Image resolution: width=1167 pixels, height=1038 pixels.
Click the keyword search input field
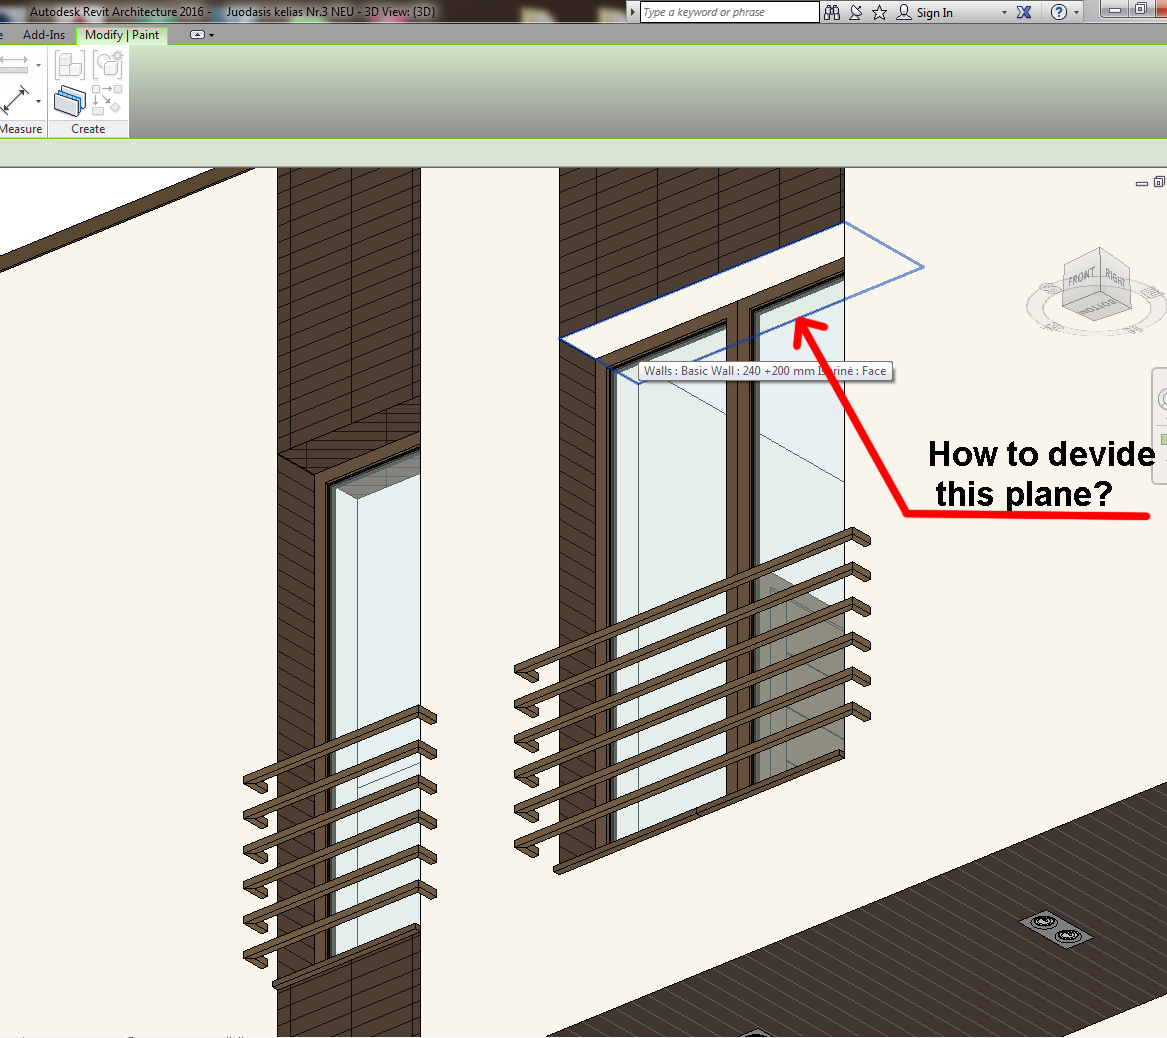point(729,12)
